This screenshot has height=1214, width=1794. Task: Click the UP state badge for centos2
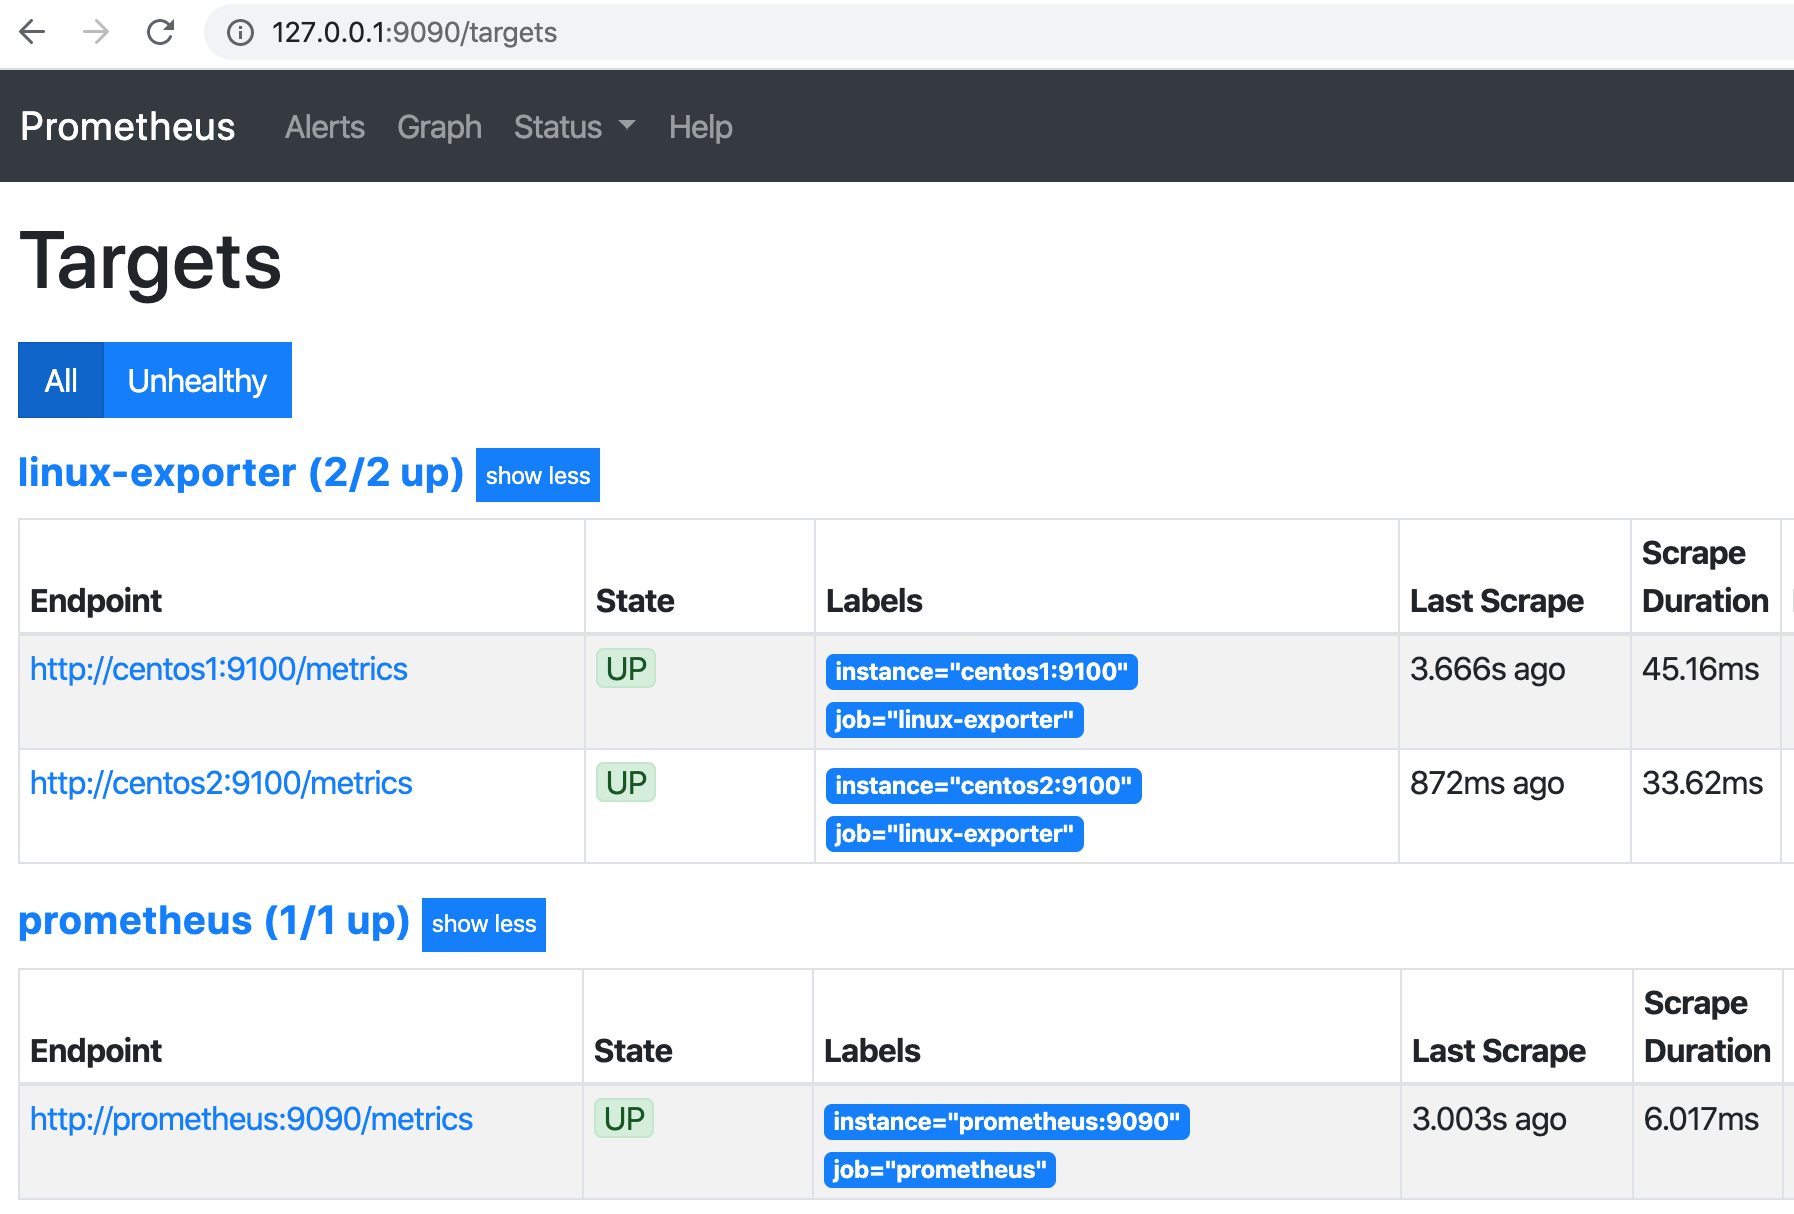coord(626,783)
